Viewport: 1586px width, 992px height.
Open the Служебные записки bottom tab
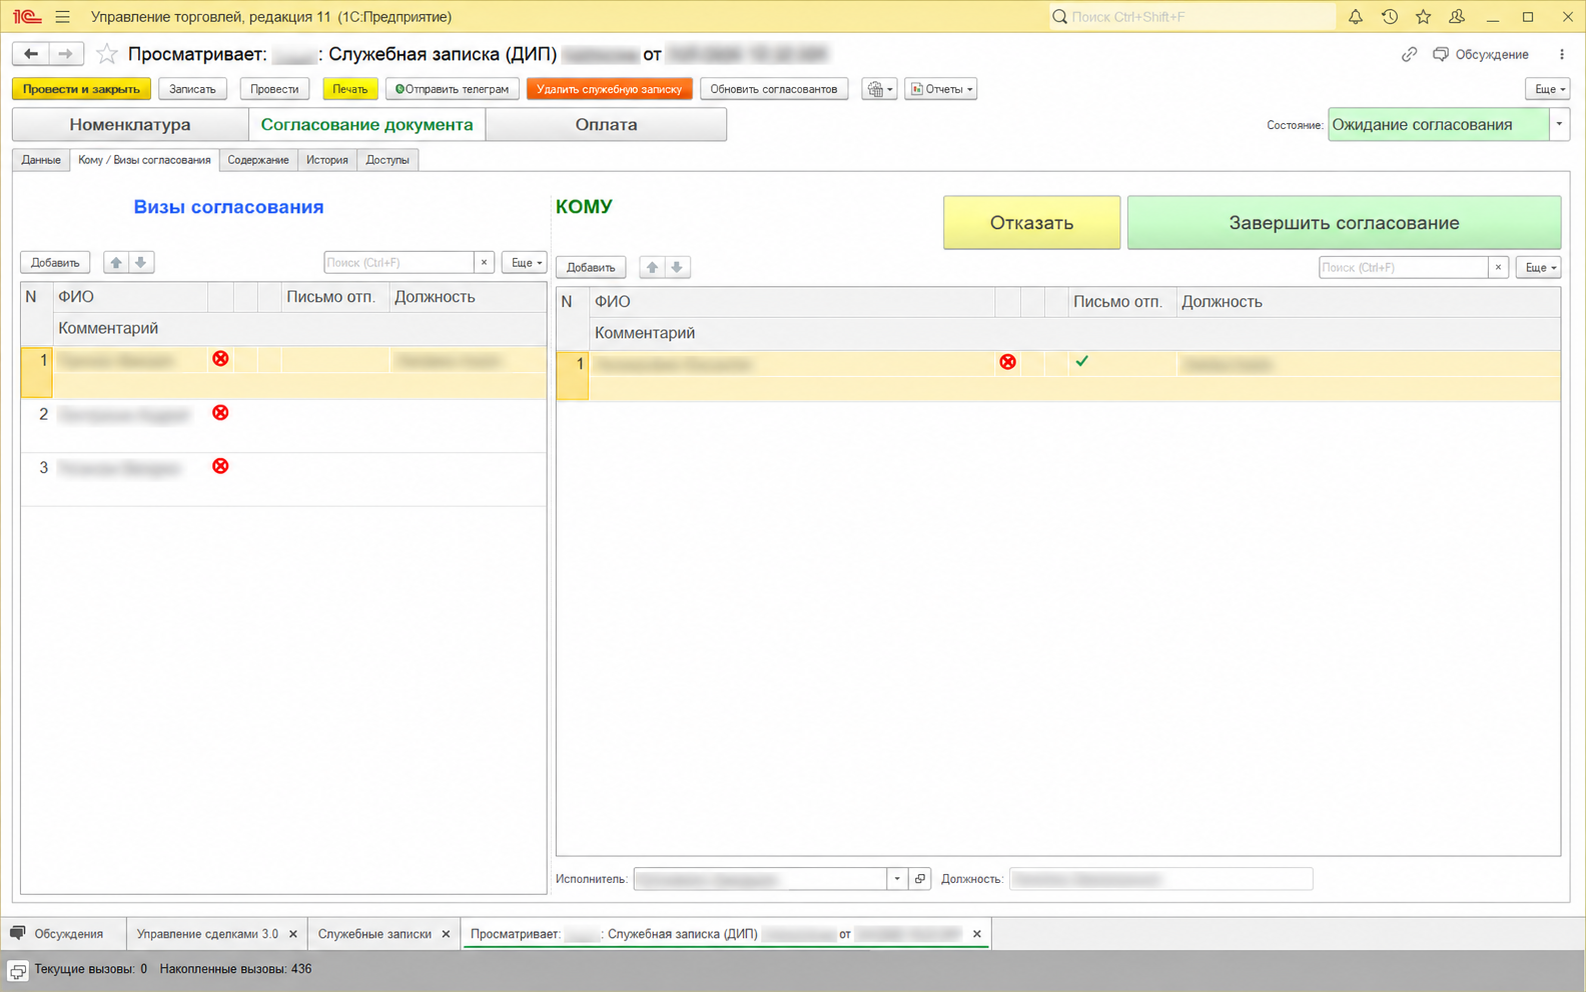pyautogui.click(x=375, y=934)
